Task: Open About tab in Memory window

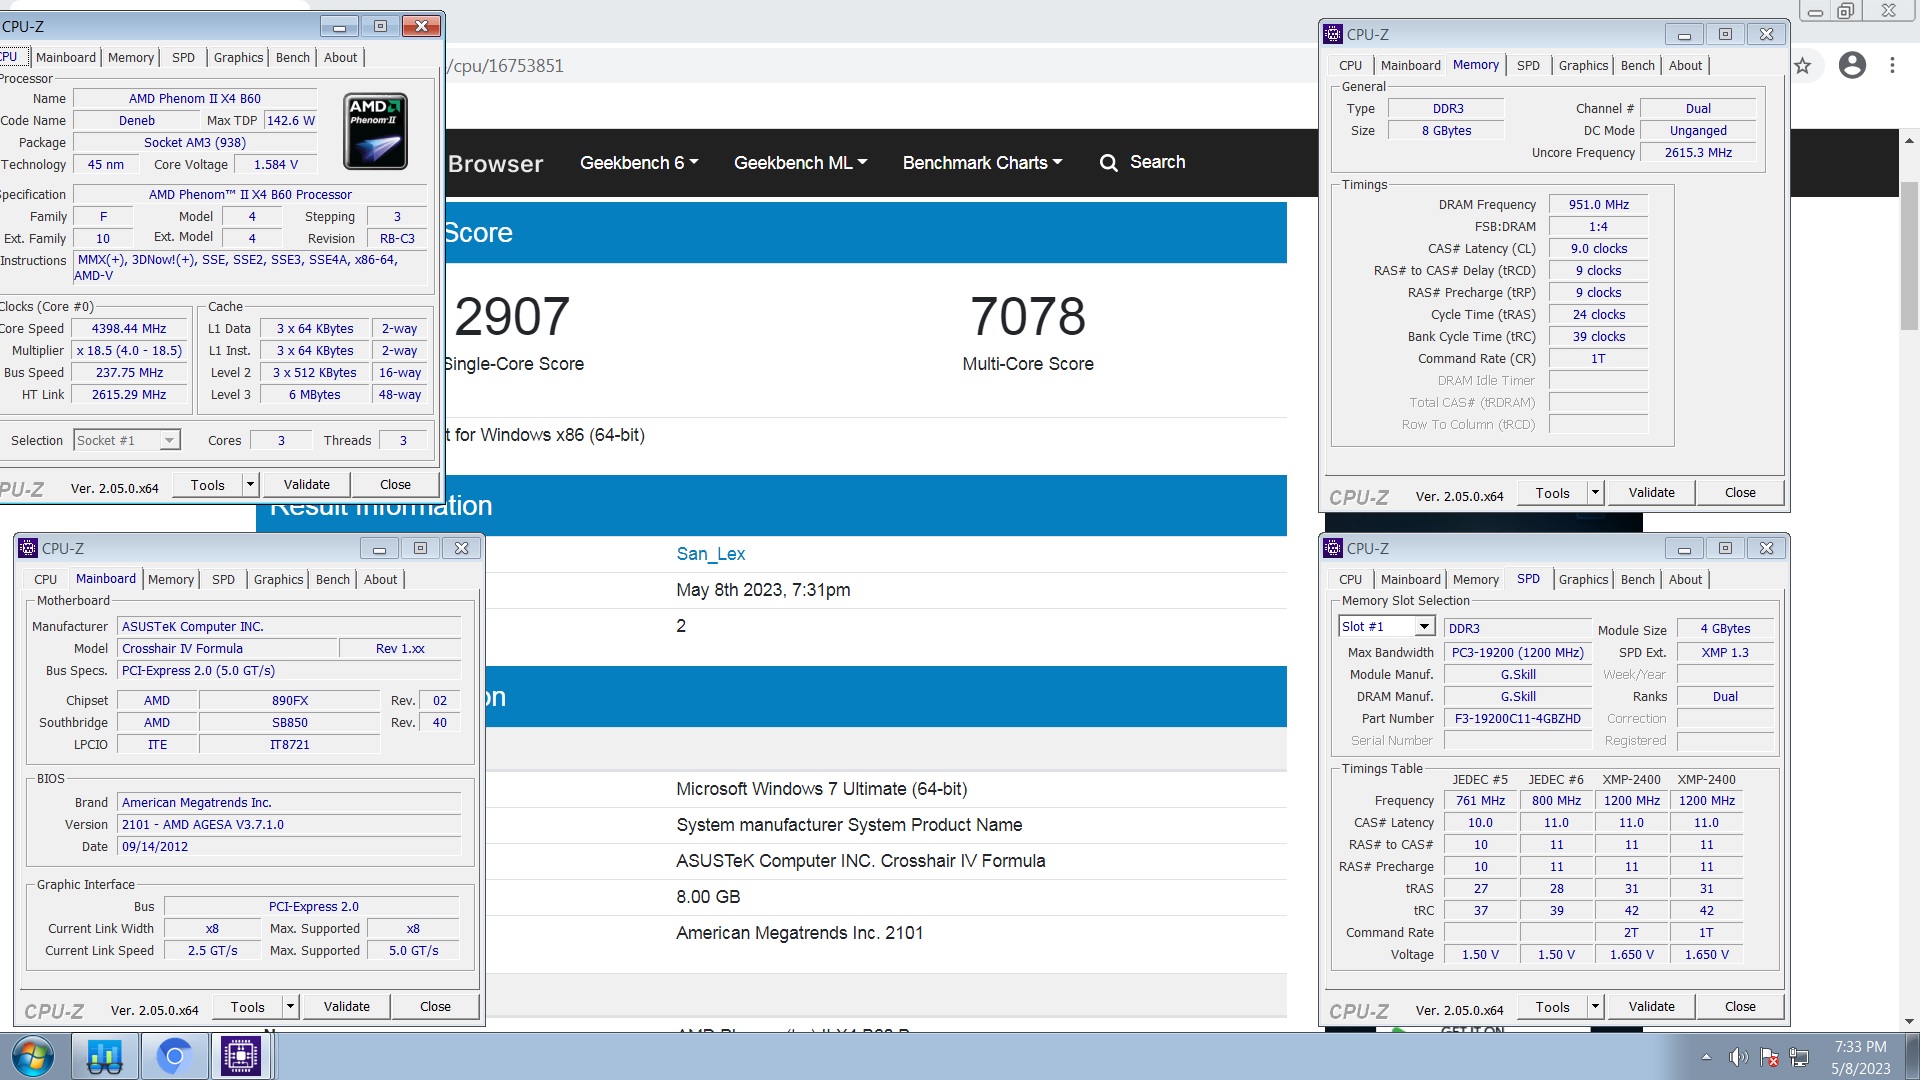Action: 1685,66
